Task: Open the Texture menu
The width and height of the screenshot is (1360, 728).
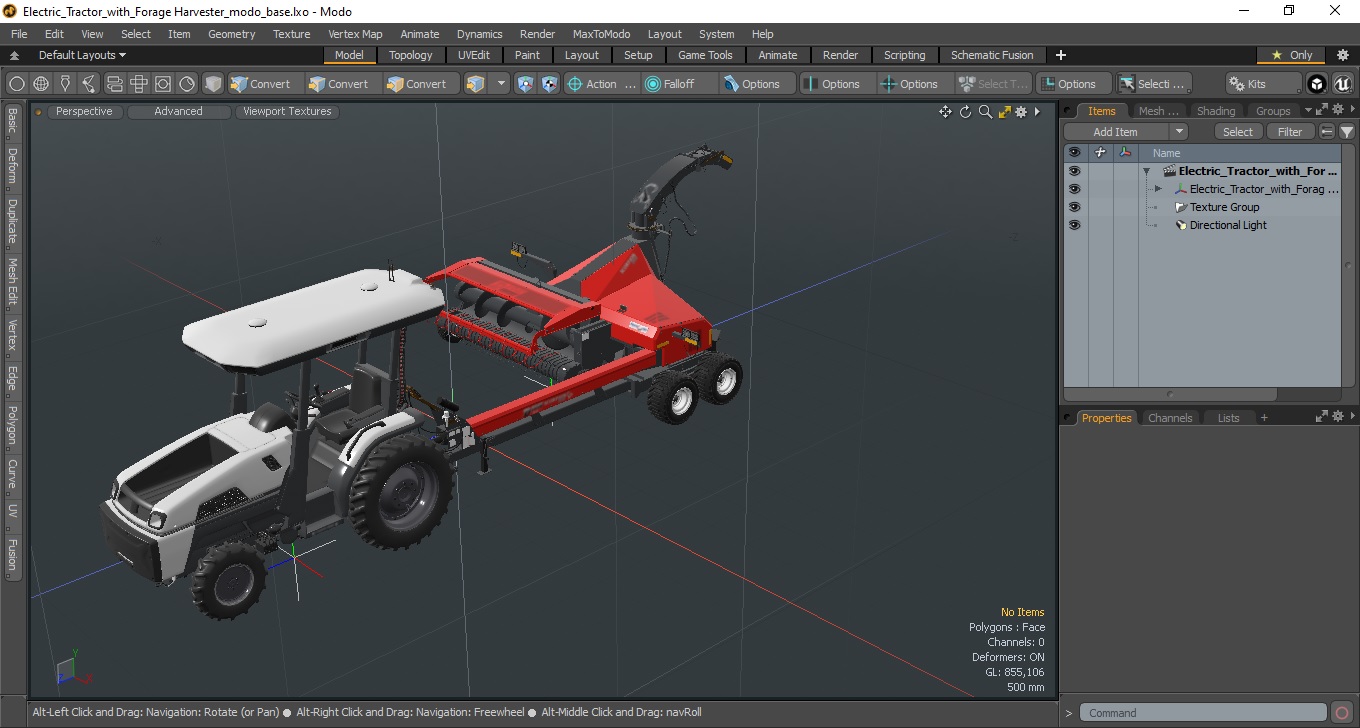Action: click(x=291, y=34)
